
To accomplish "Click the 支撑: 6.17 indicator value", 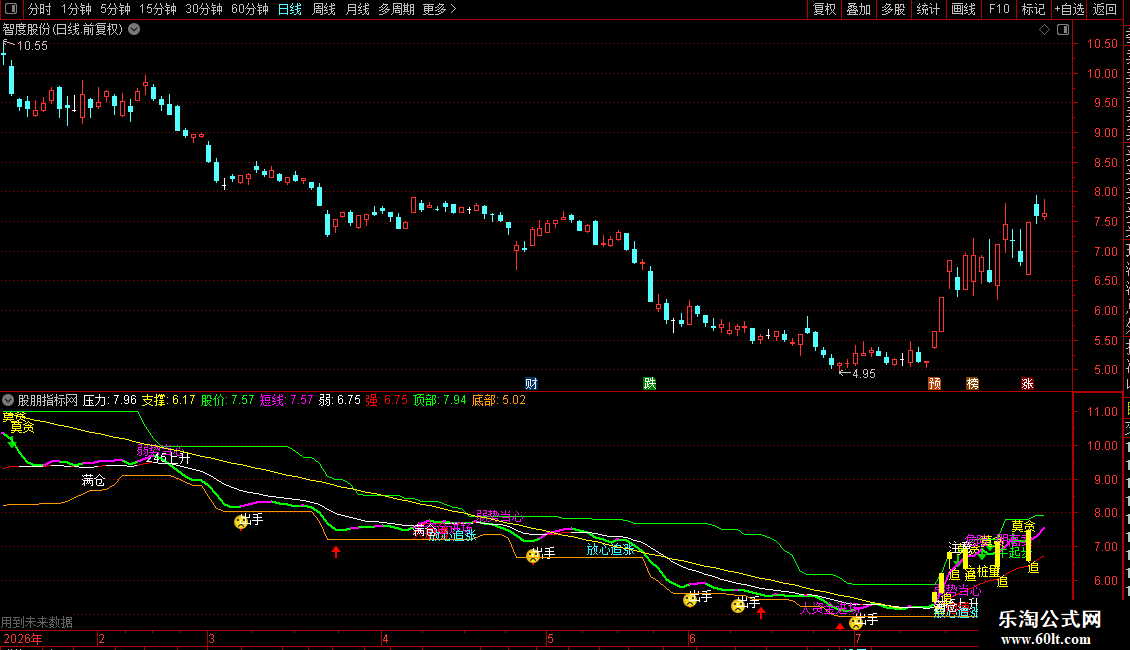I will coord(168,400).
